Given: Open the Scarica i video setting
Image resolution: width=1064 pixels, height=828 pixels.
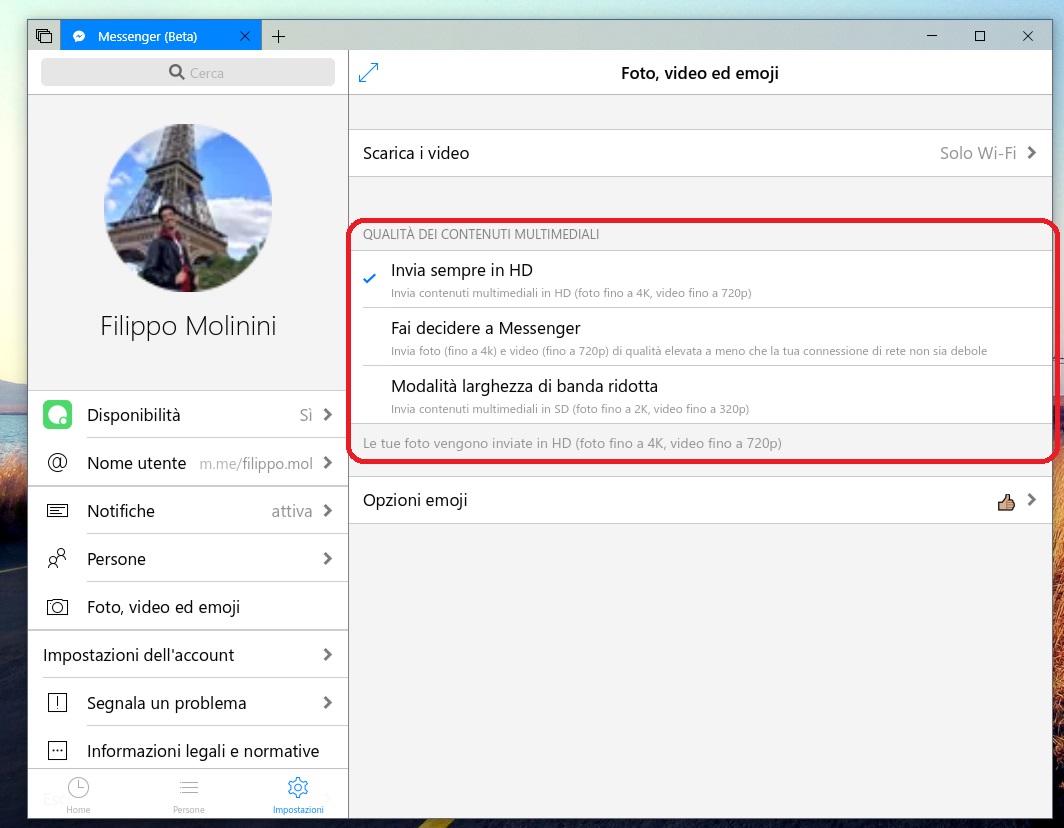Looking at the screenshot, I should 701,153.
